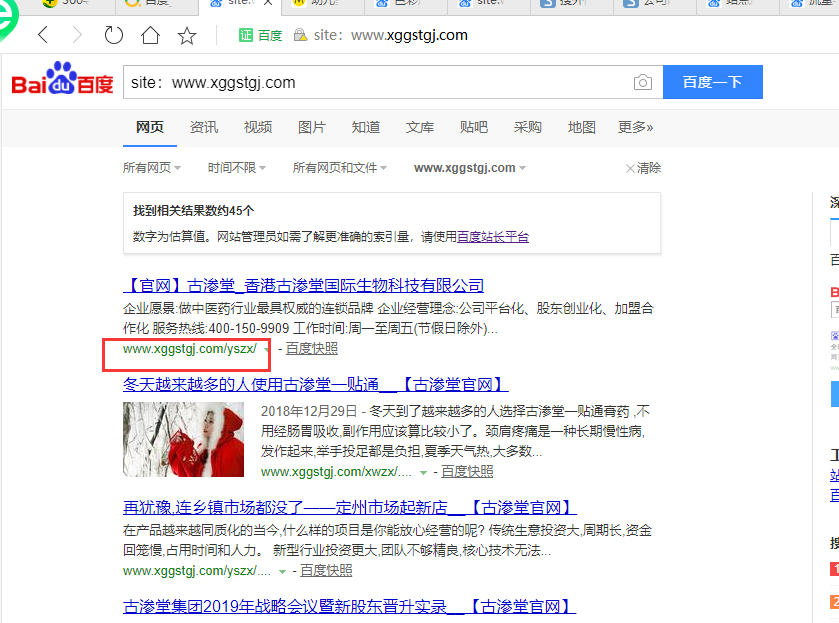Screen dimensions: 839x623
Task: Click the snippet text starting 数字为估算值
Action: pos(331,237)
